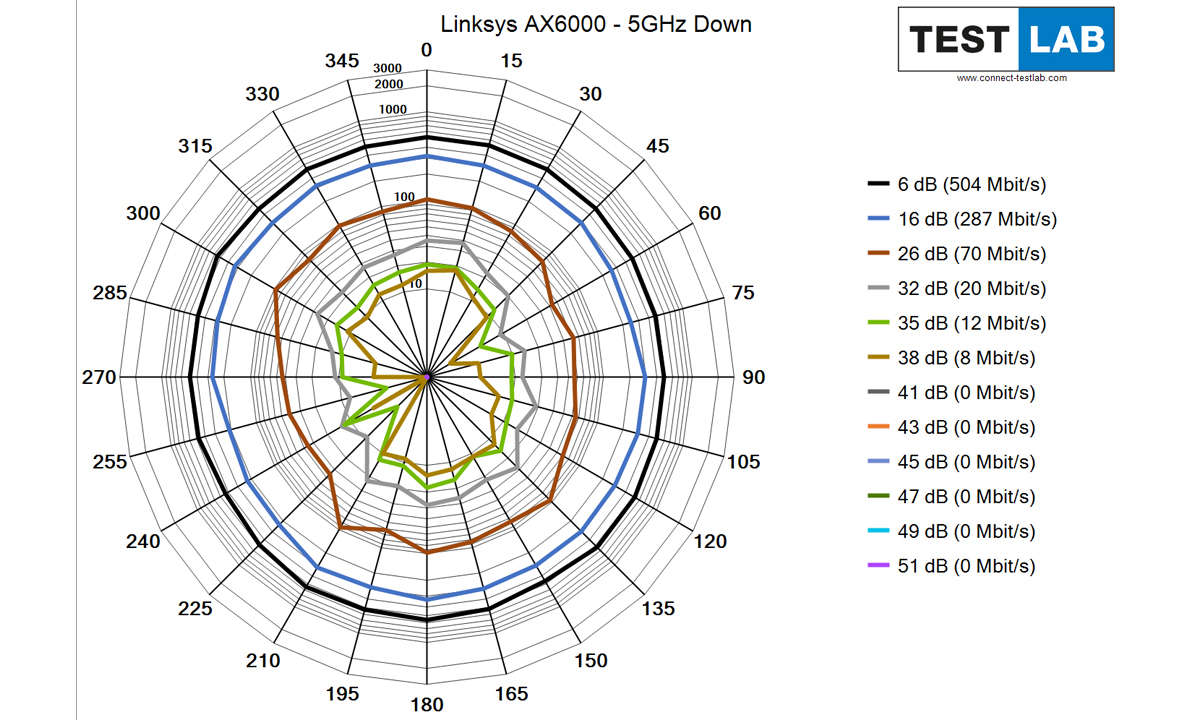Click the 120 degree angle label
The height and width of the screenshot is (720, 1200).
coord(711,541)
